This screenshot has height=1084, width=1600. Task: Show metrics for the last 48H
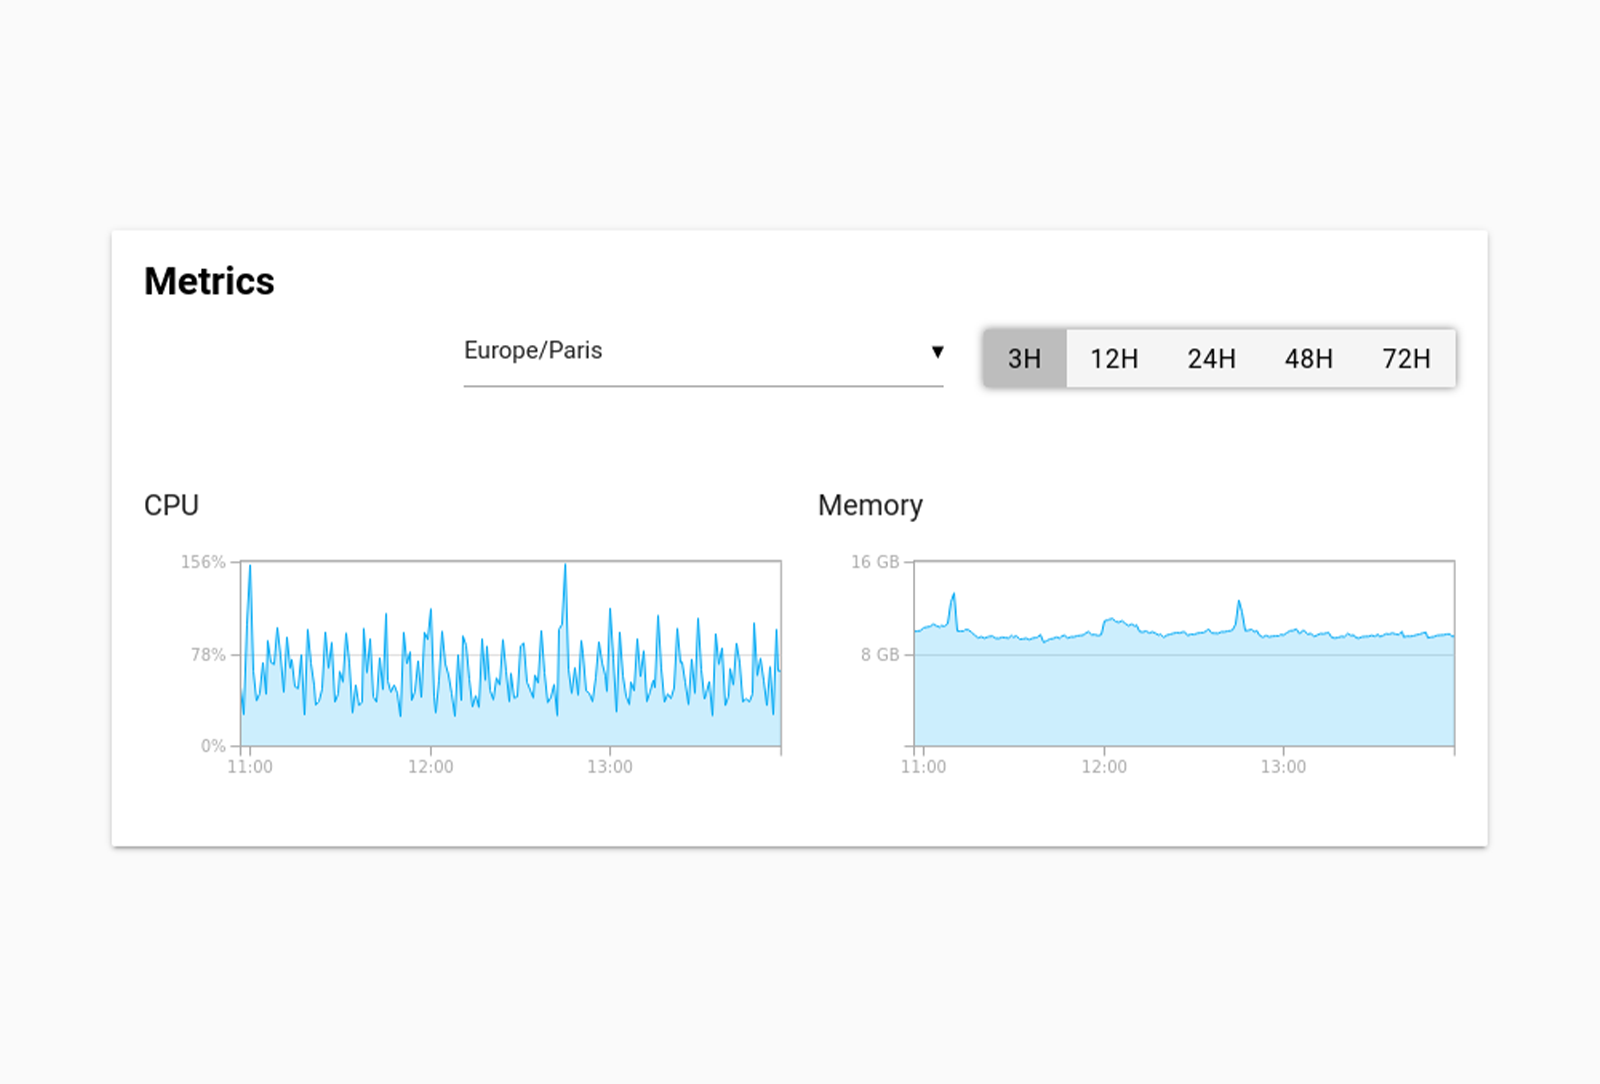1308,358
